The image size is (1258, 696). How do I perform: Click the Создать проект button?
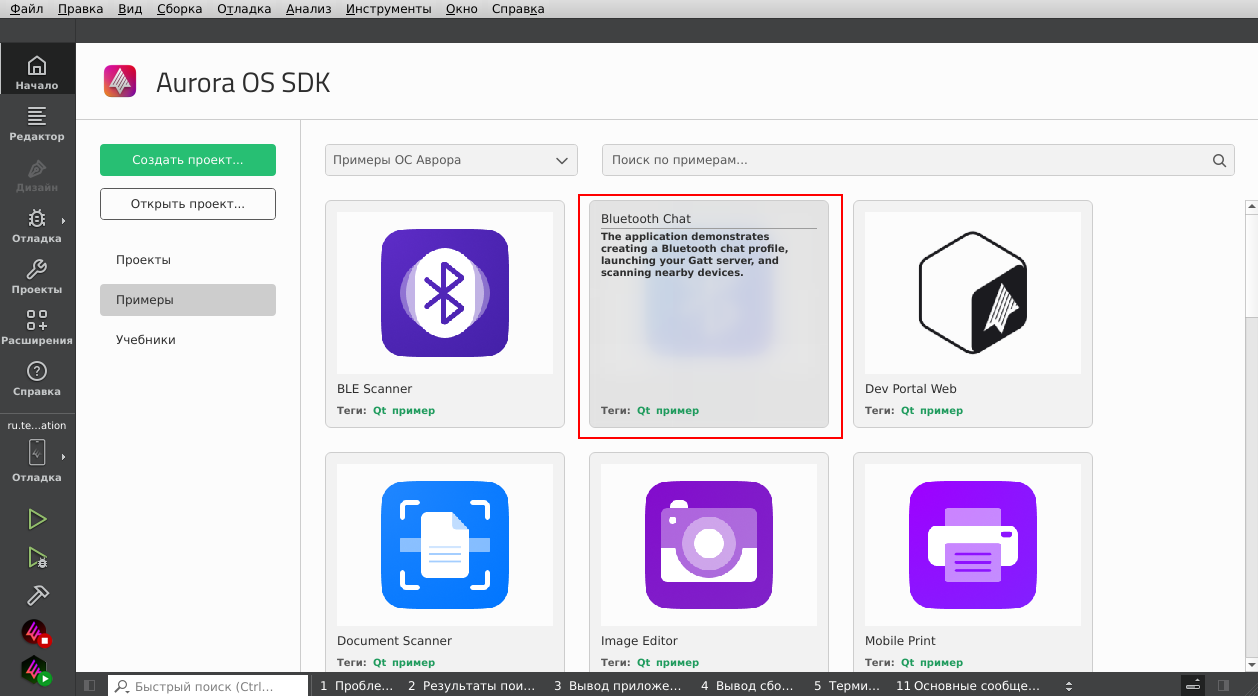click(x=188, y=160)
